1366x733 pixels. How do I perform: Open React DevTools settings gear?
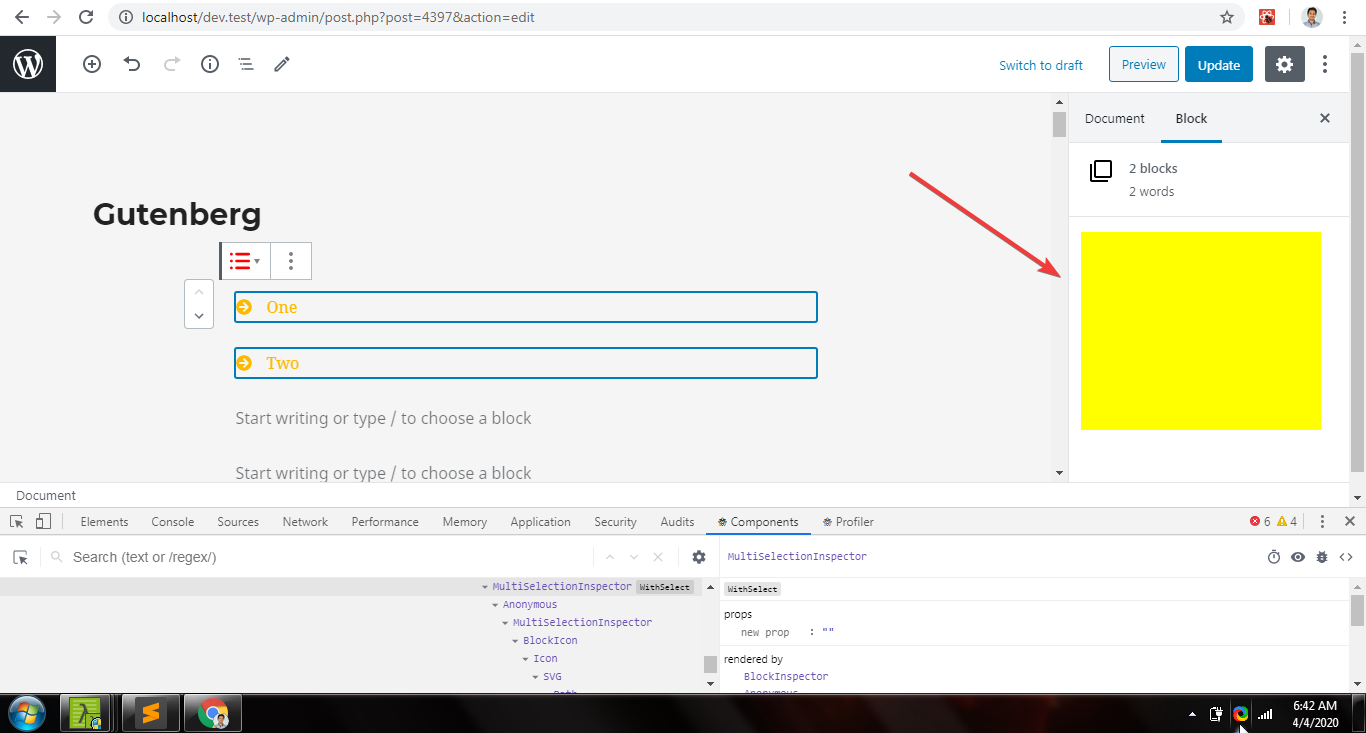[x=699, y=557]
